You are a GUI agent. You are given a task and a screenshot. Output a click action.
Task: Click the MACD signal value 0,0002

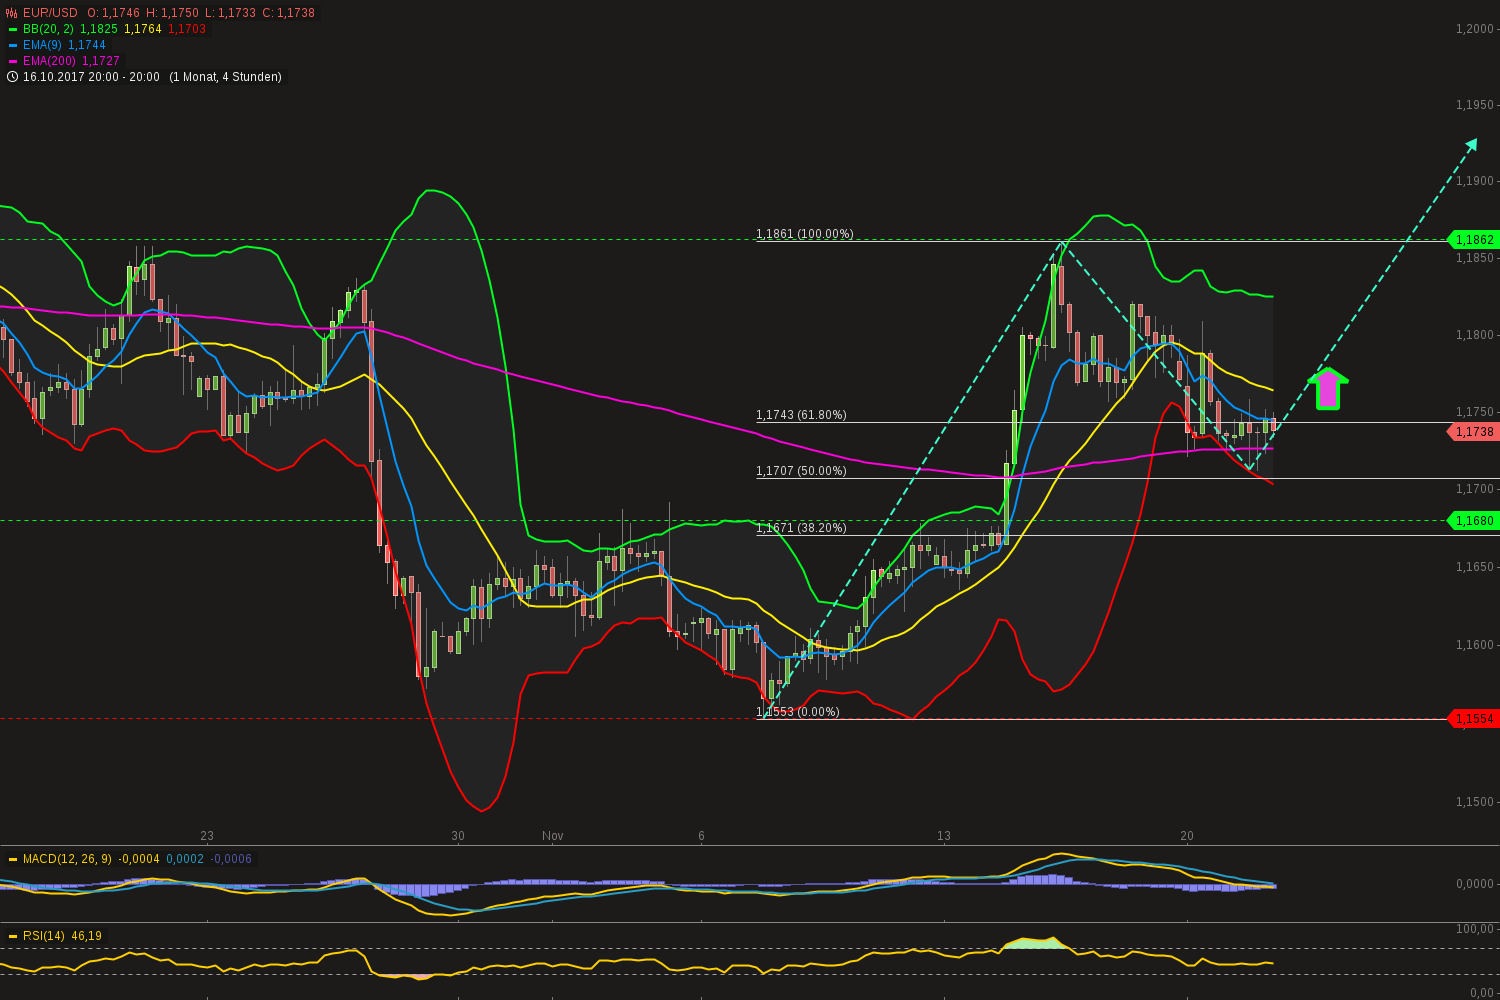point(185,859)
